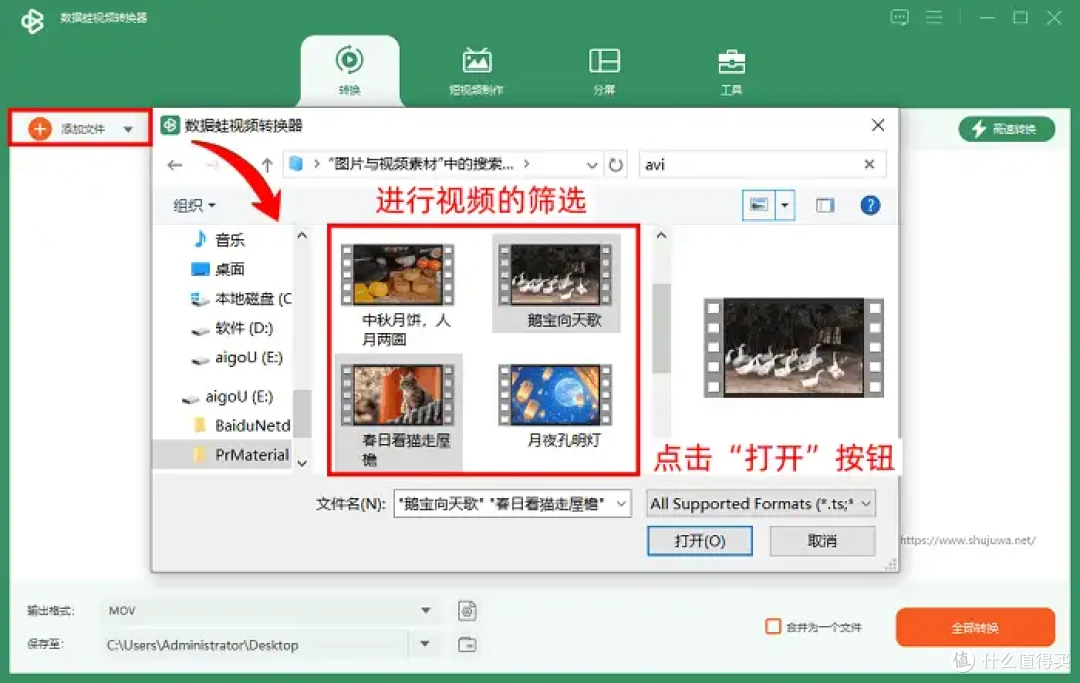Click the 打开(O) button
The width and height of the screenshot is (1080, 683).
[699, 541]
